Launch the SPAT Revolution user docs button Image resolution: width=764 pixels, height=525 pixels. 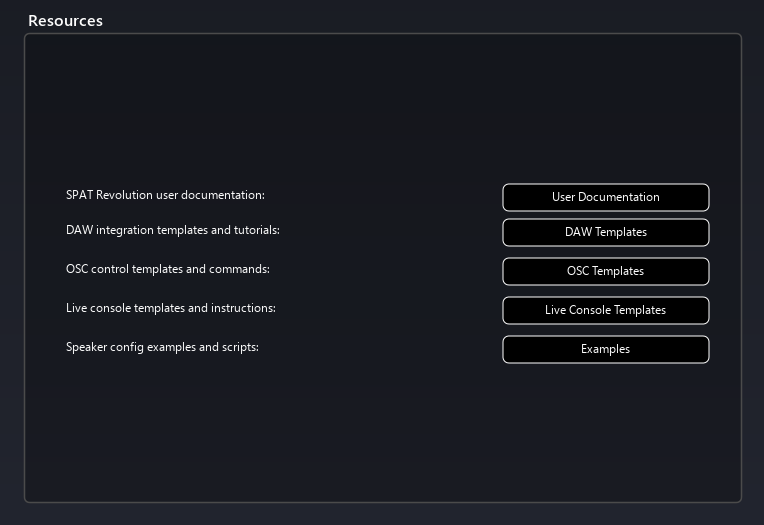pos(605,197)
